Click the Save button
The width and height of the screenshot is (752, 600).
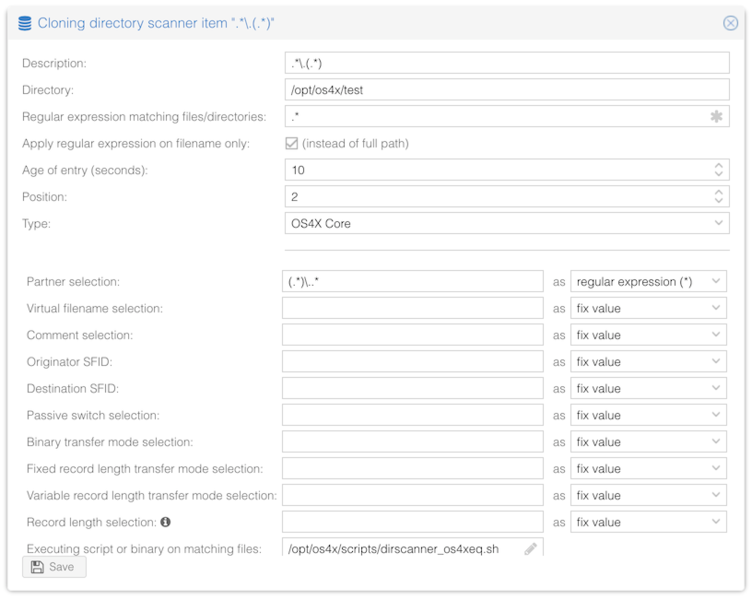pyautogui.click(x=54, y=567)
